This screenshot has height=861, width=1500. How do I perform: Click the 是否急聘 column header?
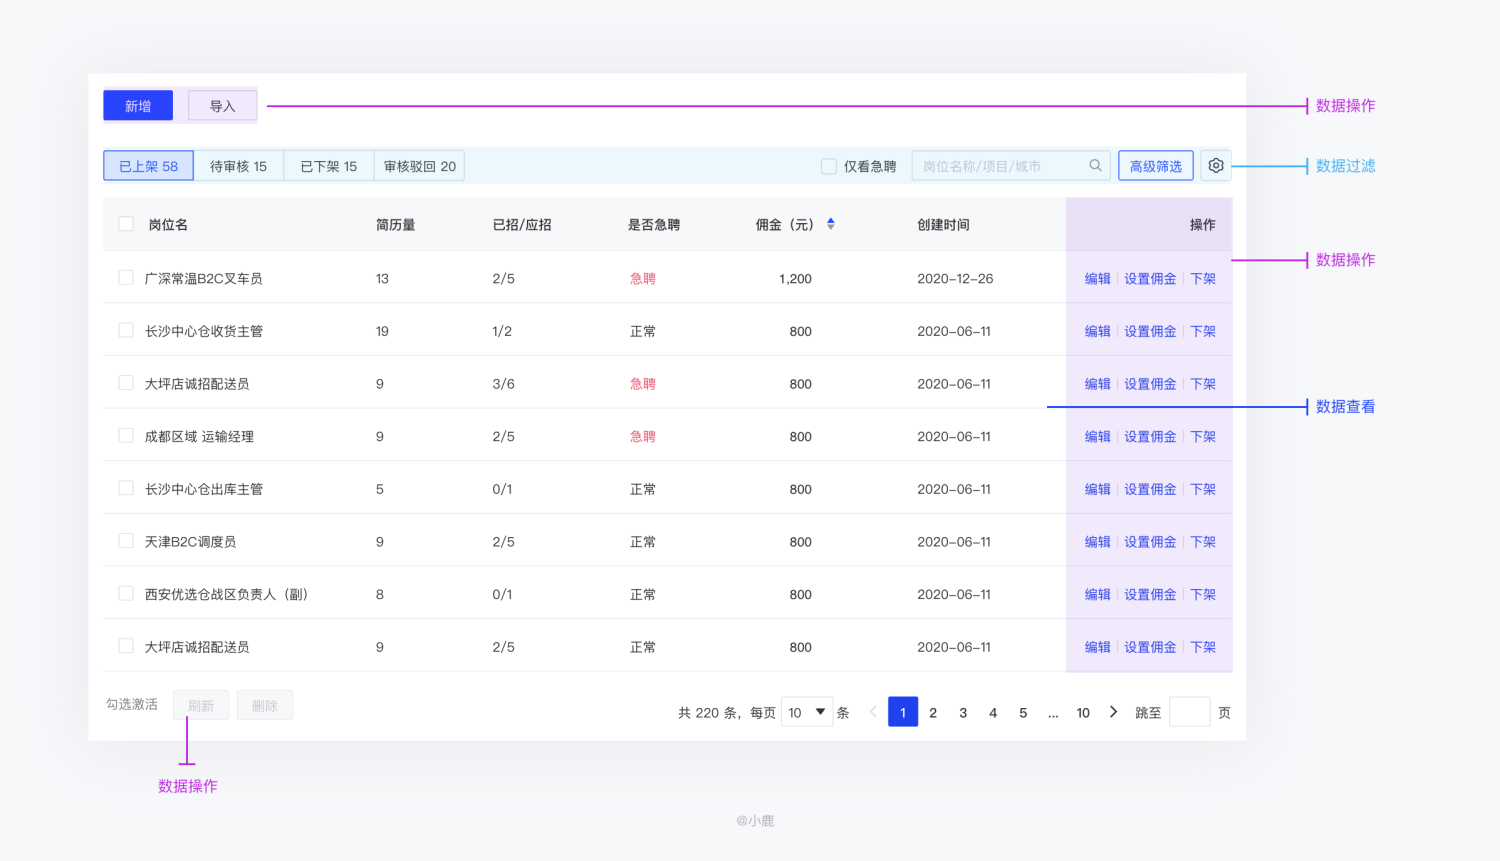pos(654,225)
